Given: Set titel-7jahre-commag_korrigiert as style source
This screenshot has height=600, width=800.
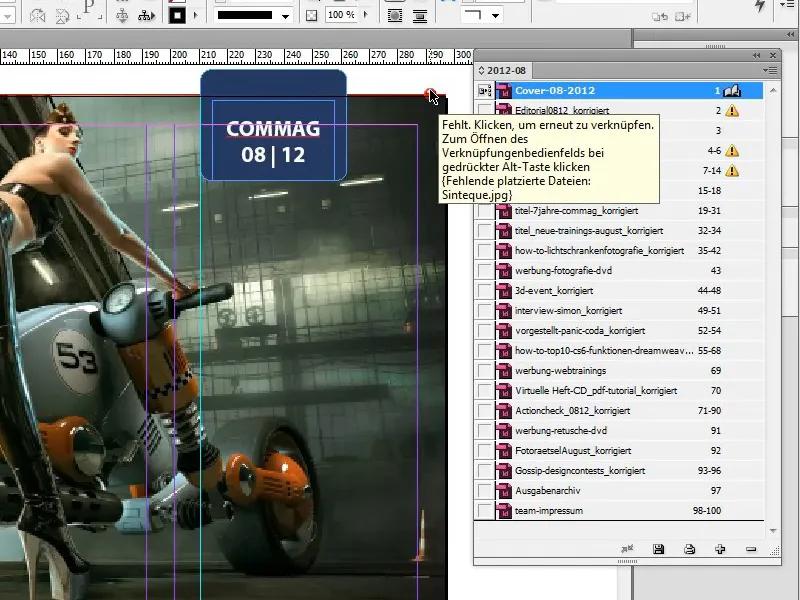Looking at the screenshot, I should click(484, 211).
